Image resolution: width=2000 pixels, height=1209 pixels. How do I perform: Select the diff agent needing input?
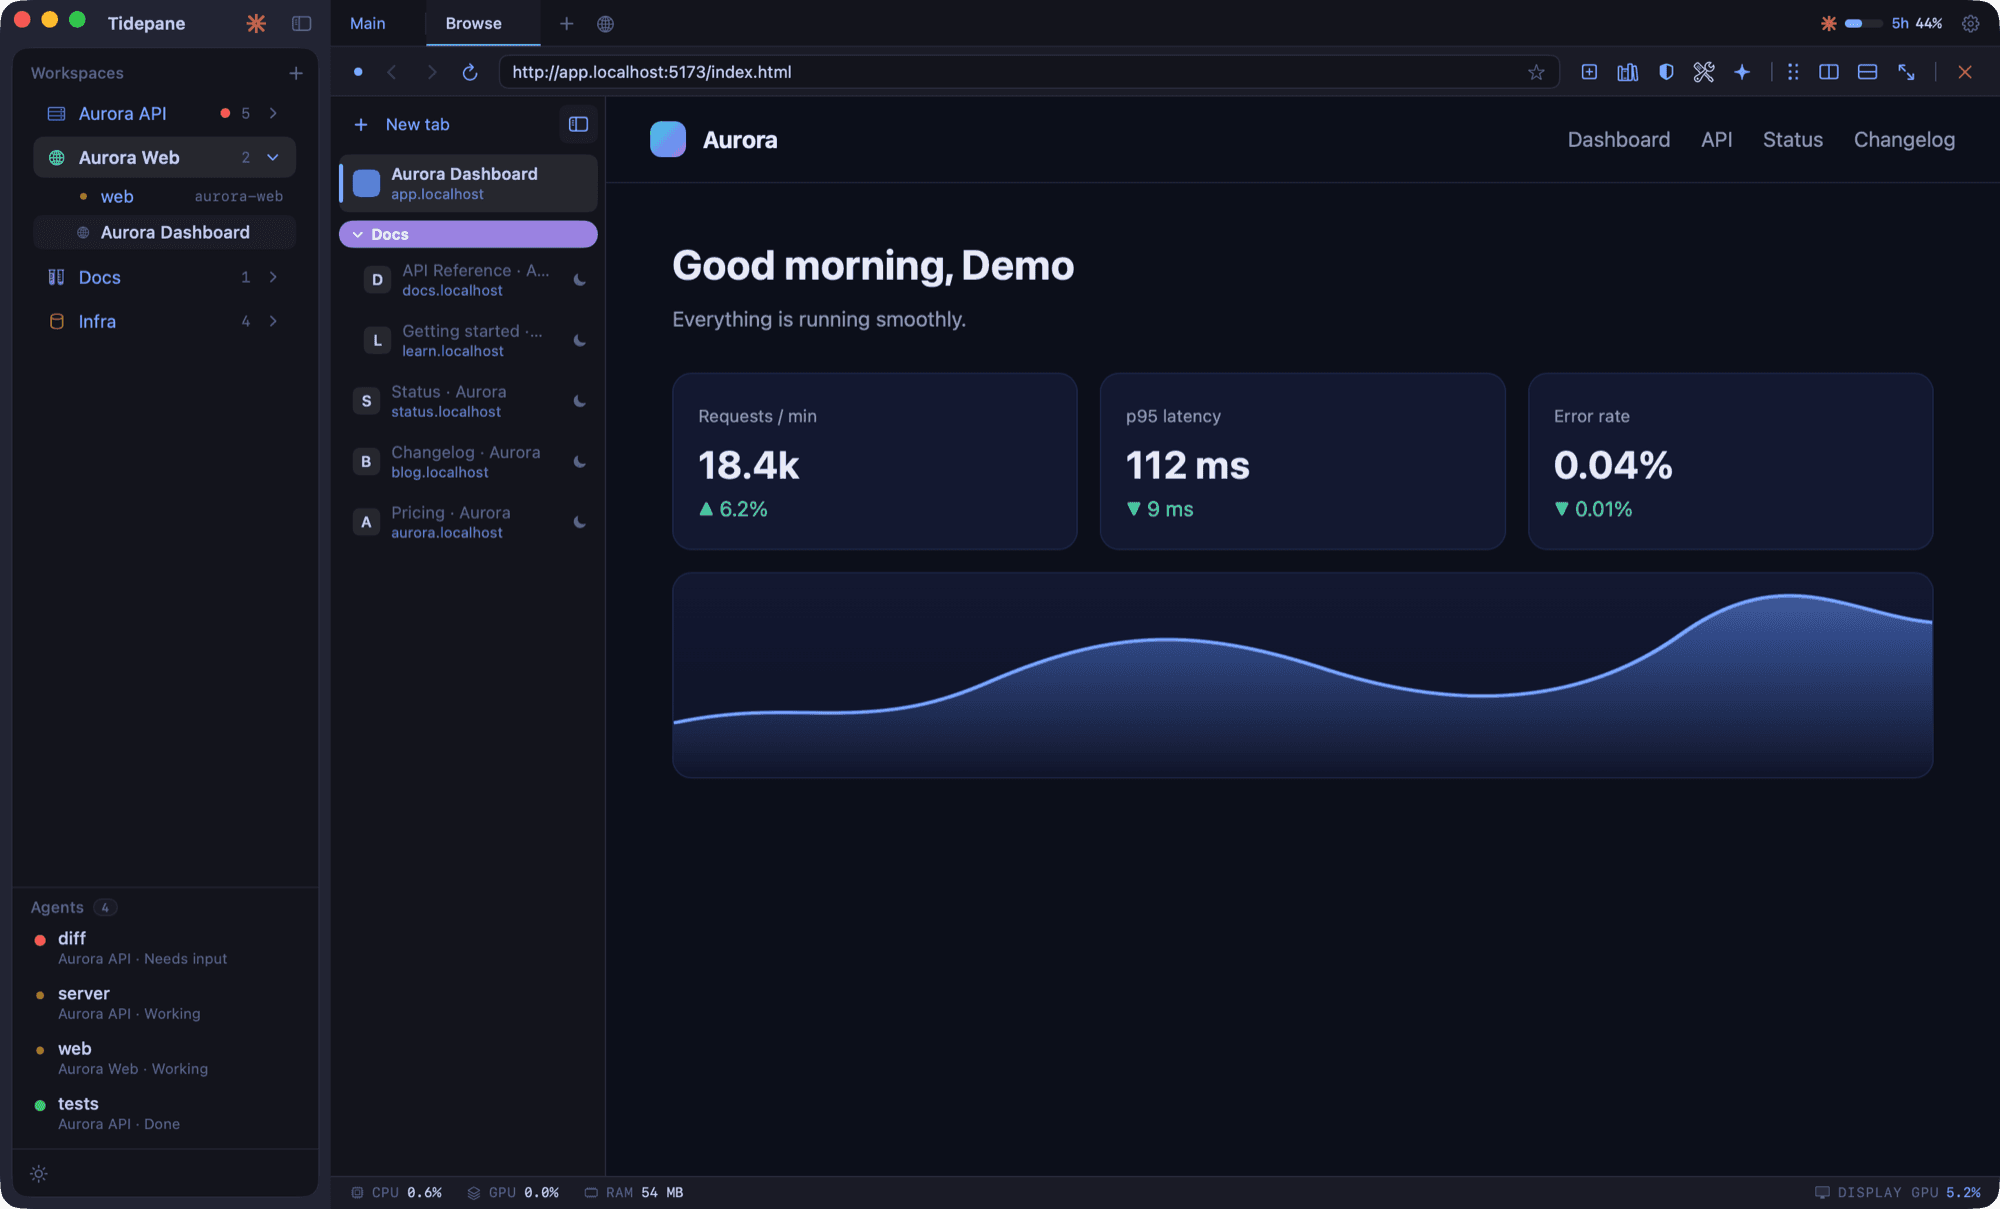pos(165,947)
